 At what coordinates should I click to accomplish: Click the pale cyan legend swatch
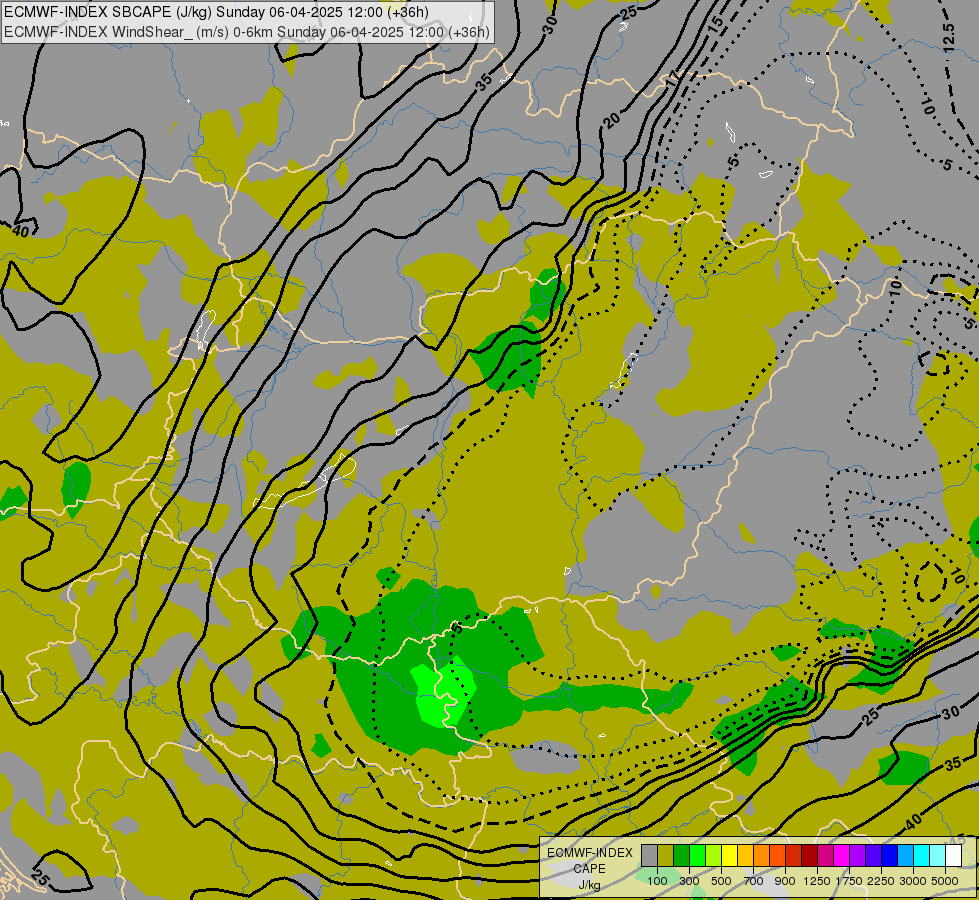click(x=938, y=855)
